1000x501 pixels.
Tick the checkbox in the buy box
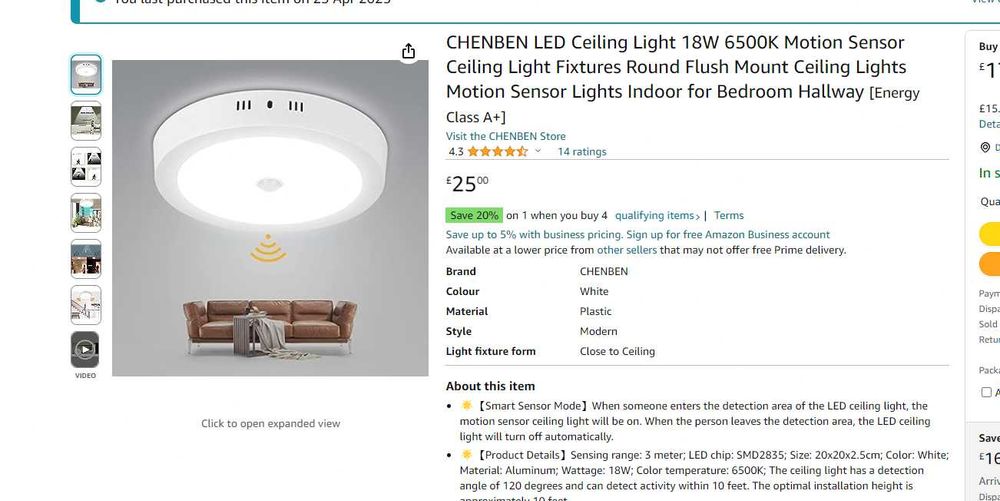[986, 392]
